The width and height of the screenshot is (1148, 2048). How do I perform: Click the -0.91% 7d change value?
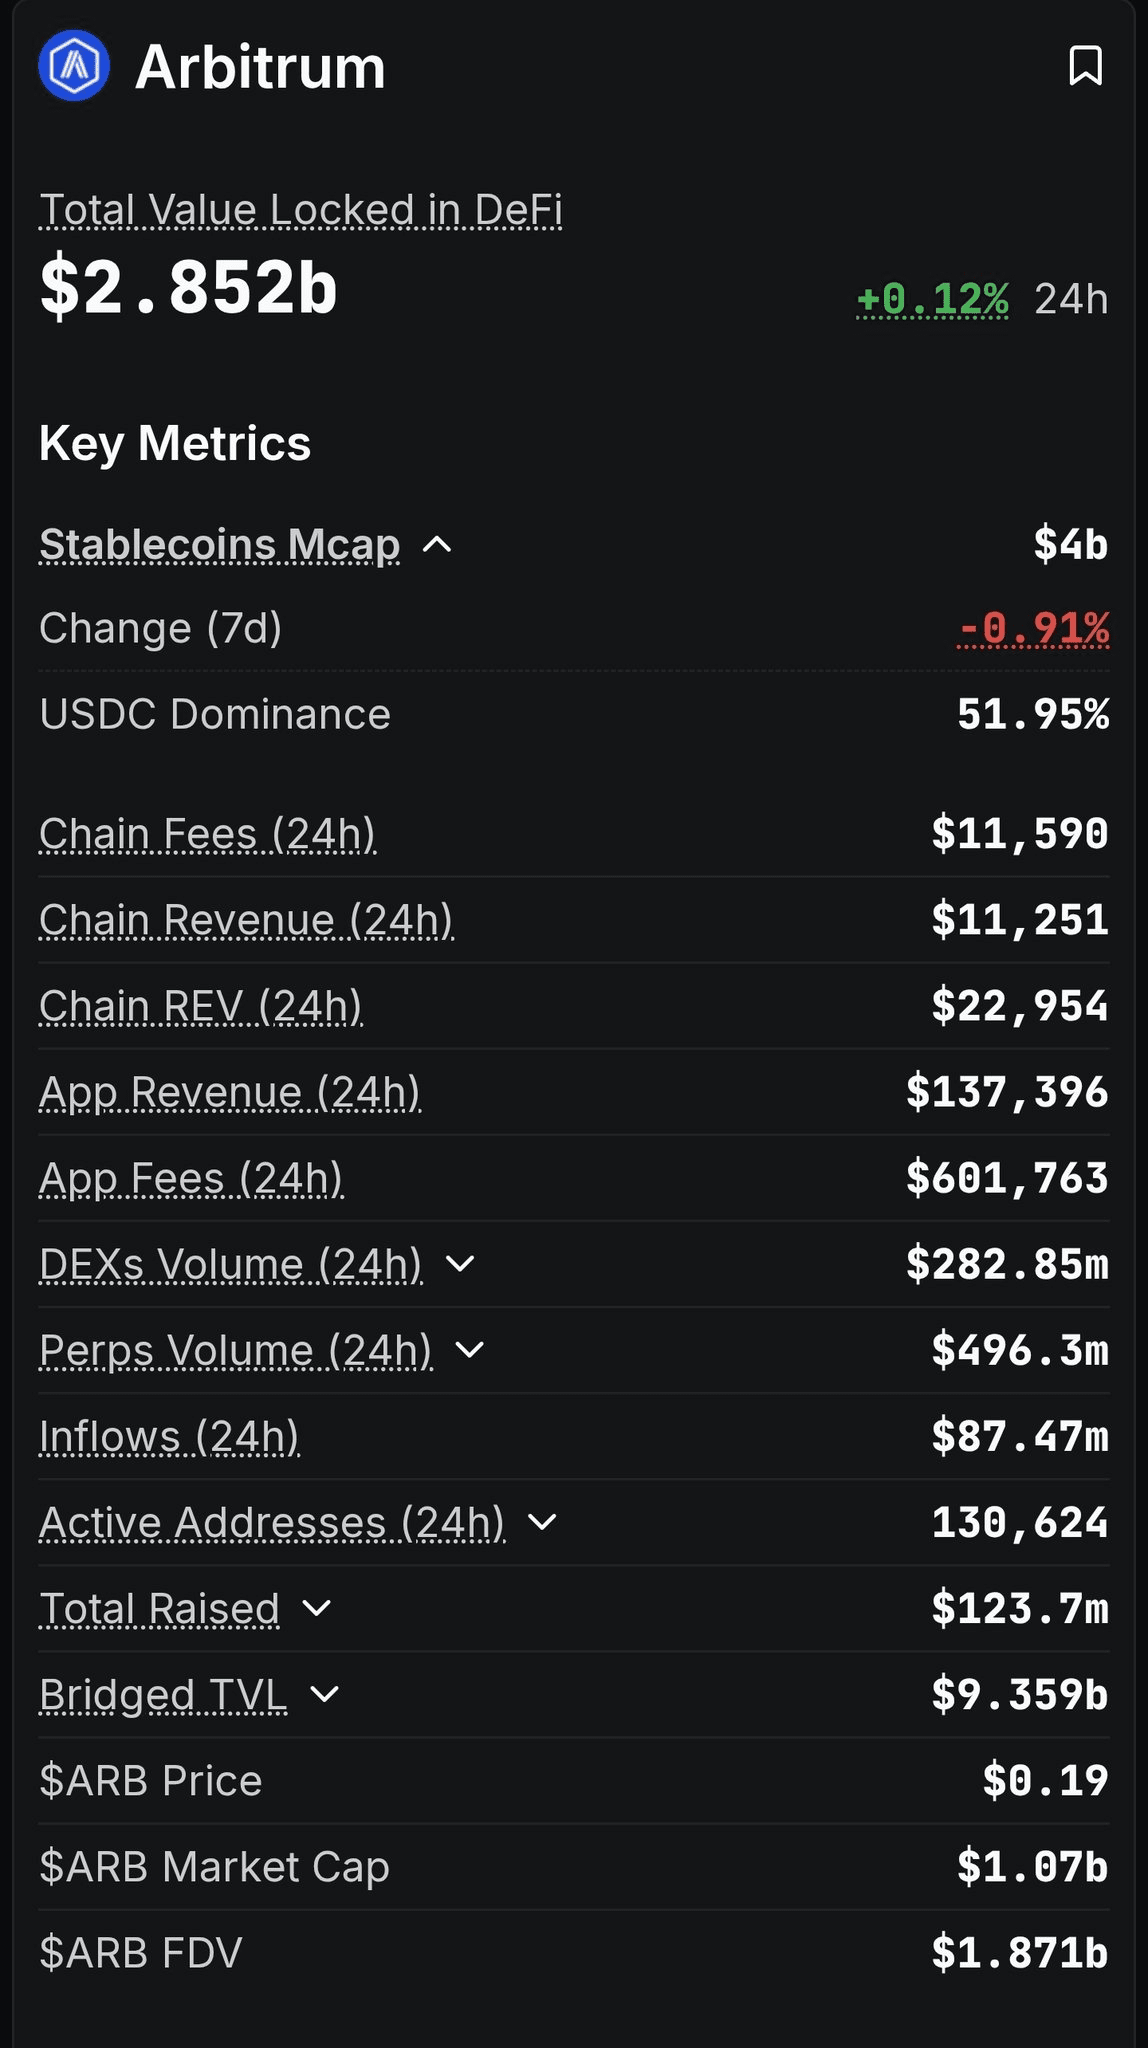tap(1033, 629)
